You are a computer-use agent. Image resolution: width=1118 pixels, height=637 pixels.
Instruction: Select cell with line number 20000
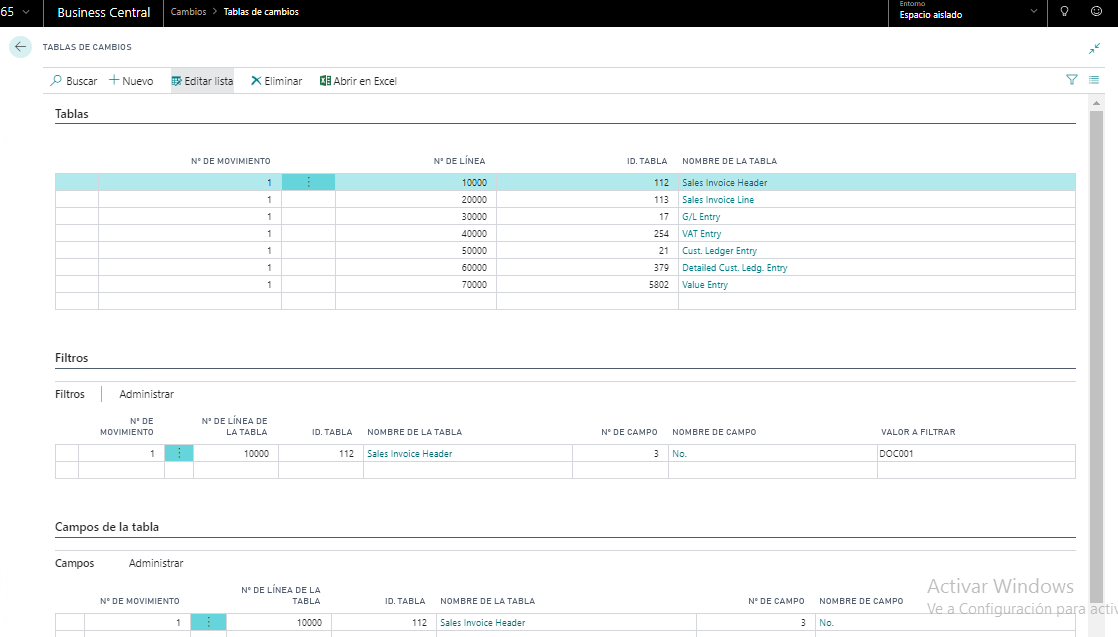(x=416, y=200)
